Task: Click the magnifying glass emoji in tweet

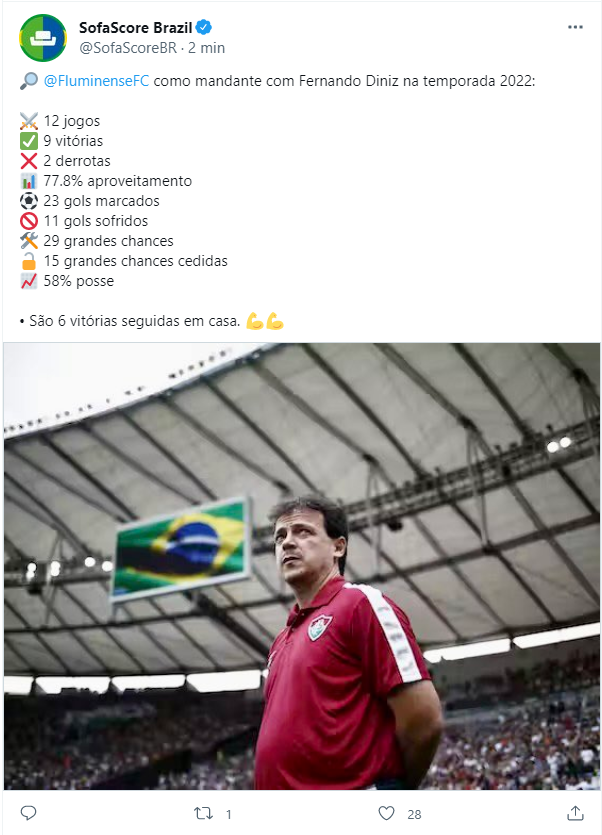Action: [29, 81]
